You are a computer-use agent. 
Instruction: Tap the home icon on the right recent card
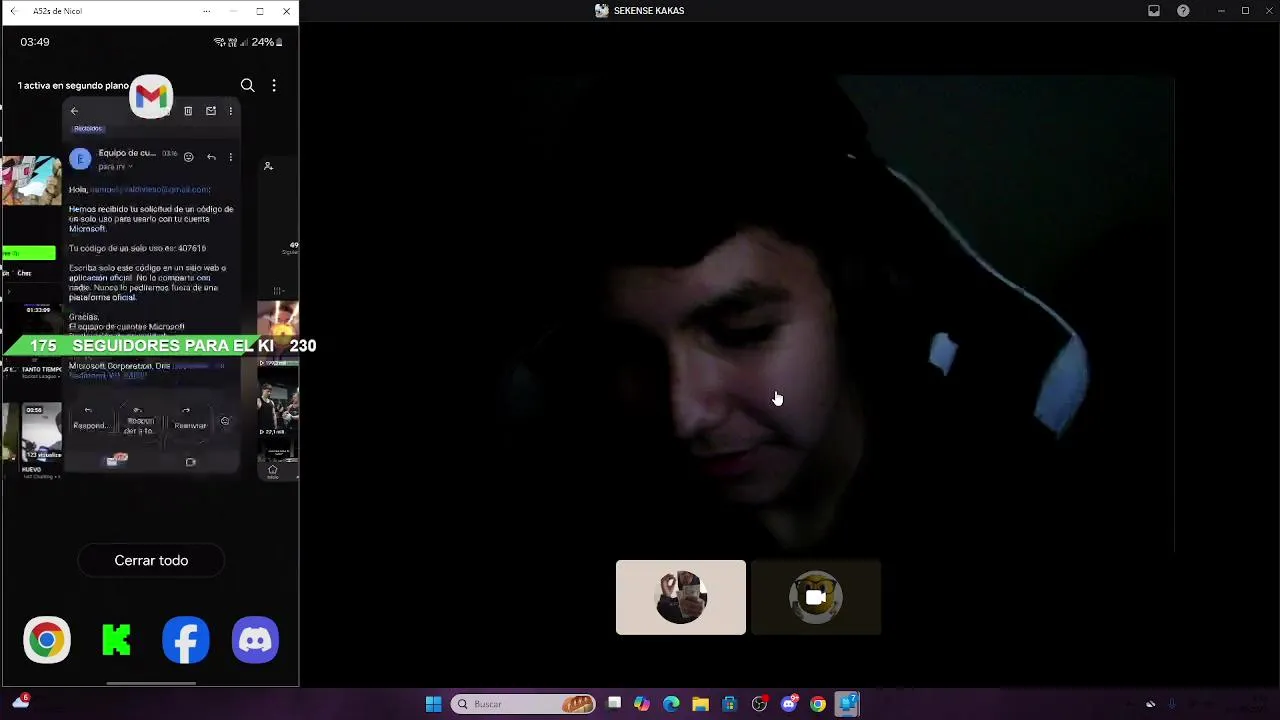click(272, 470)
